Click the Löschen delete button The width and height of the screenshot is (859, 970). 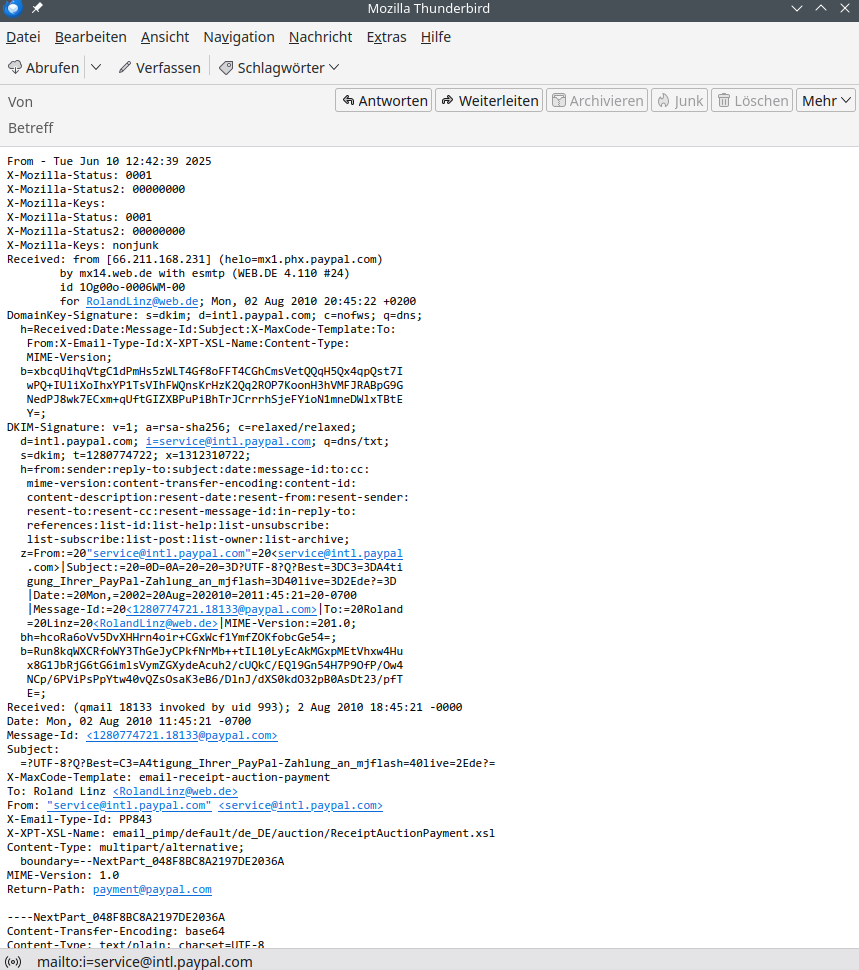(752, 100)
